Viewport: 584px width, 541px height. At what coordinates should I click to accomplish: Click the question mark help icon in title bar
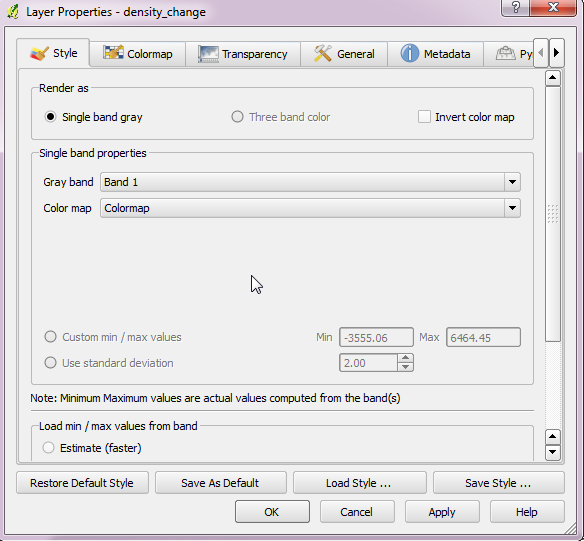click(515, 7)
